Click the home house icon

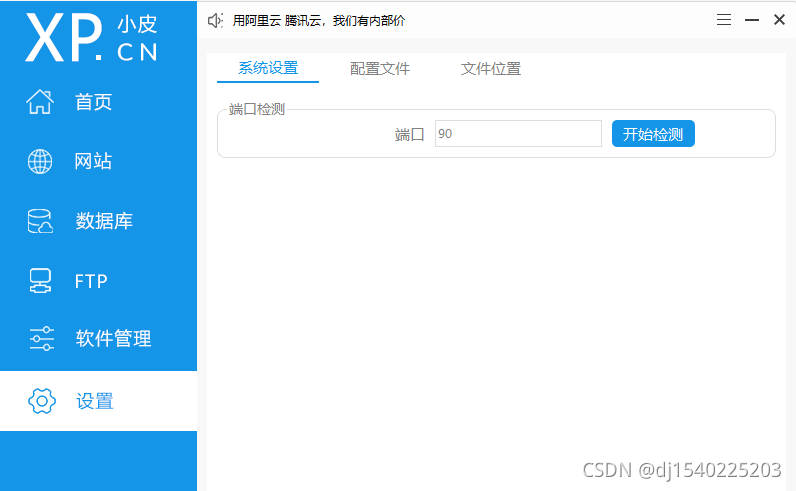click(40, 102)
